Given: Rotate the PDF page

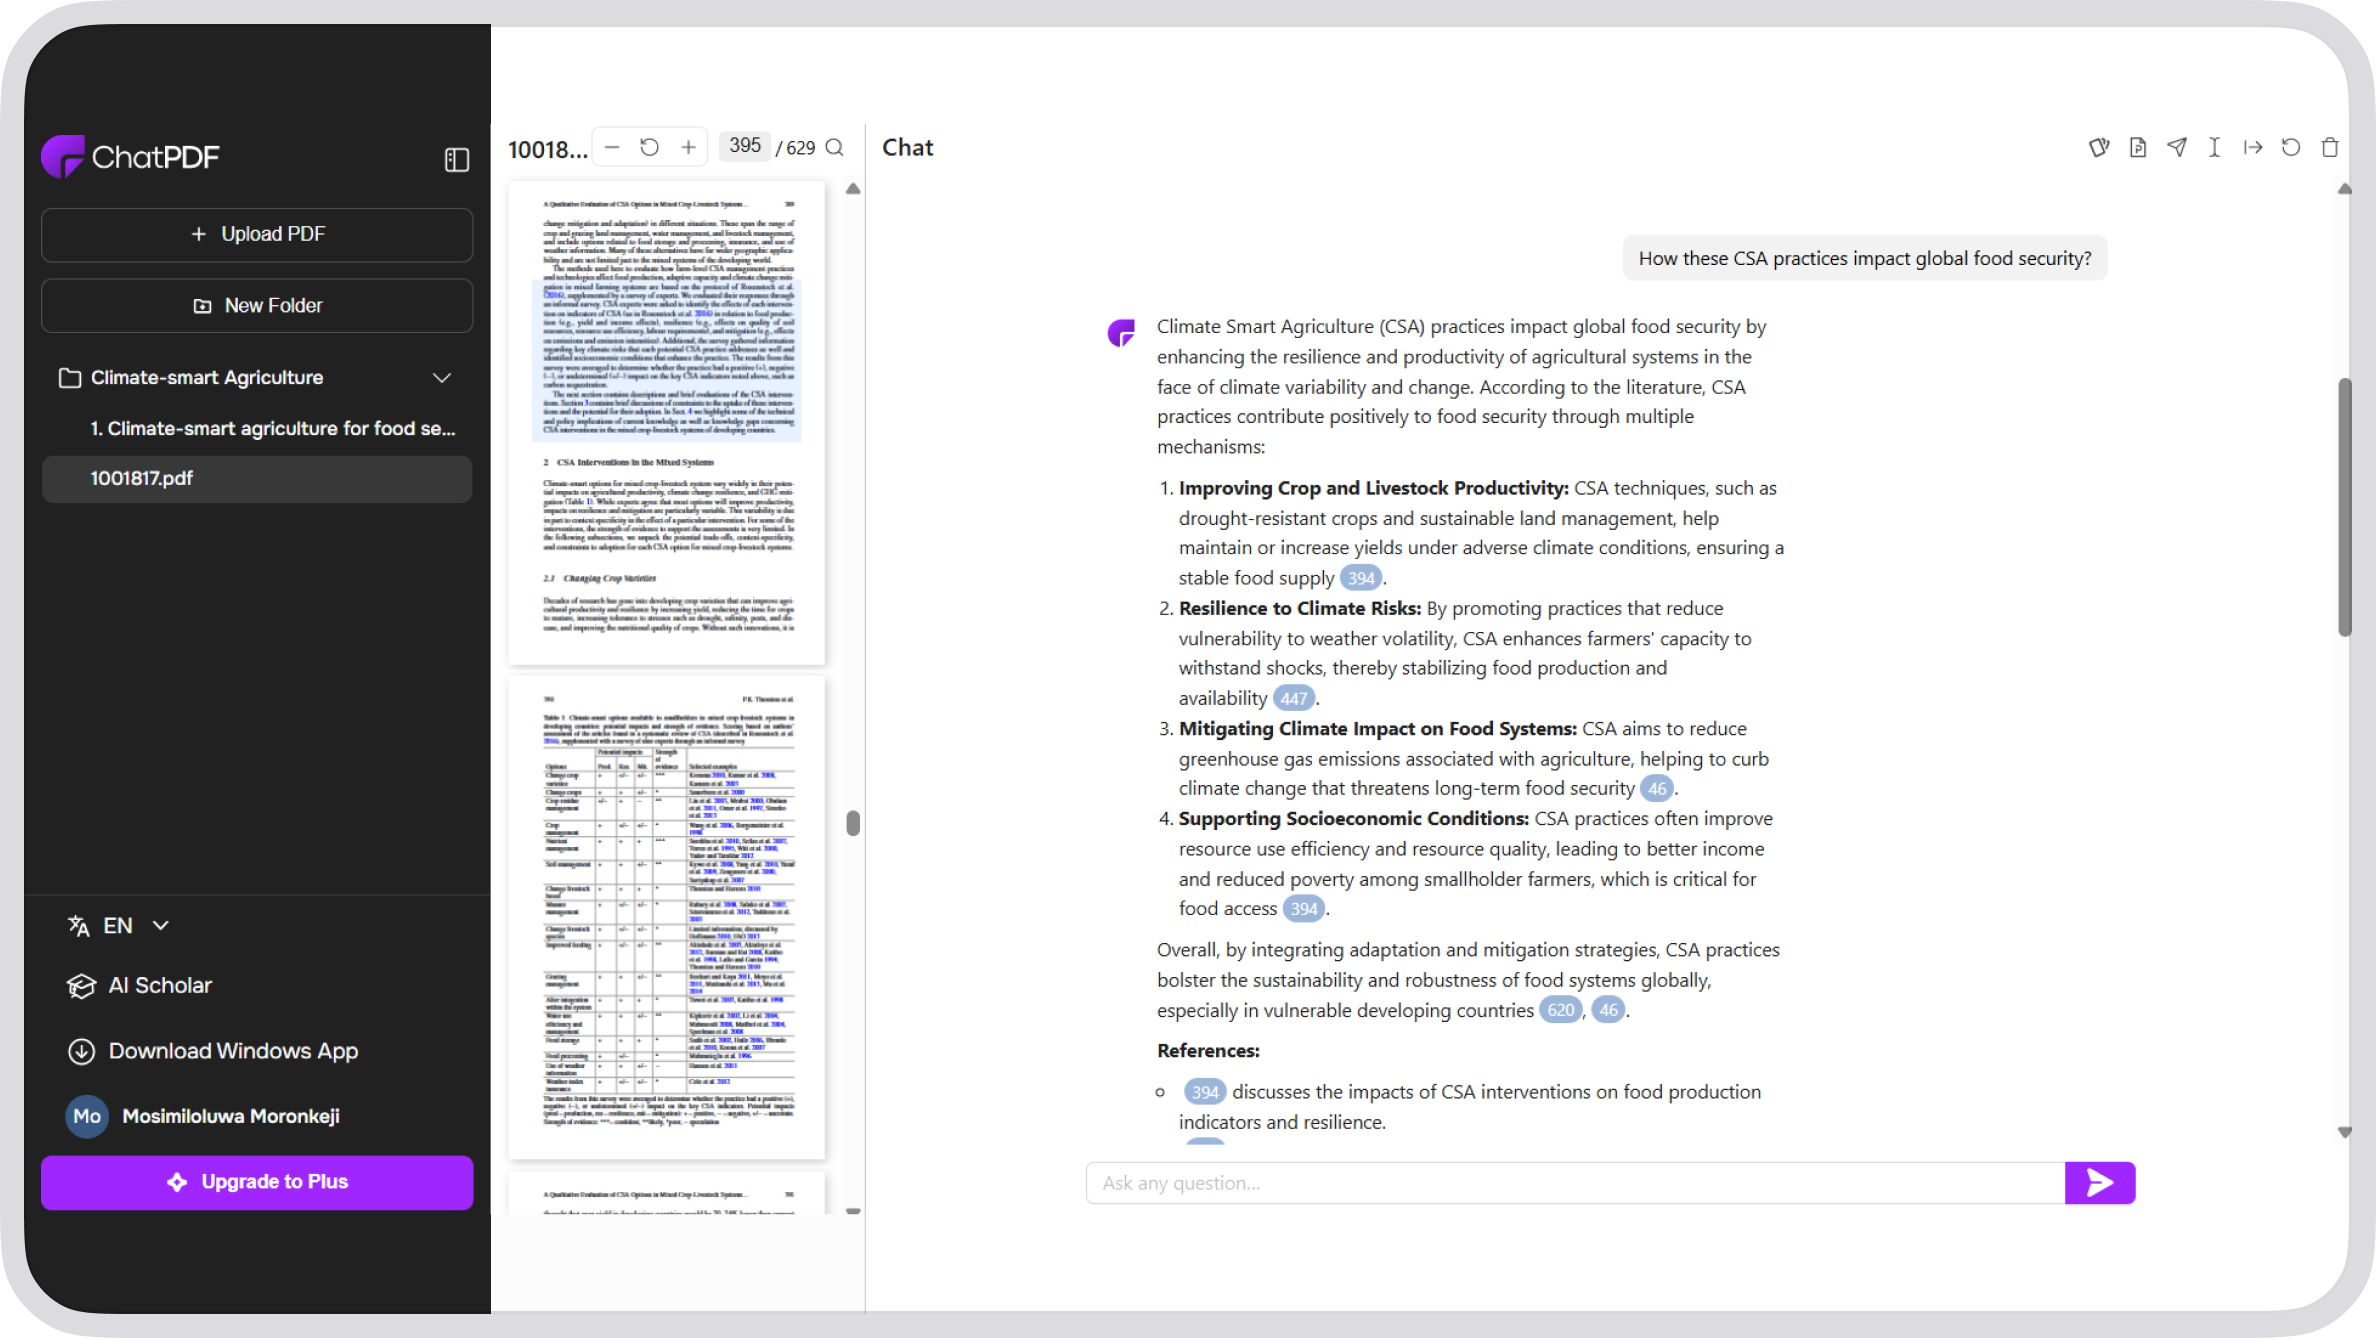Looking at the screenshot, I should (x=650, y=147).
